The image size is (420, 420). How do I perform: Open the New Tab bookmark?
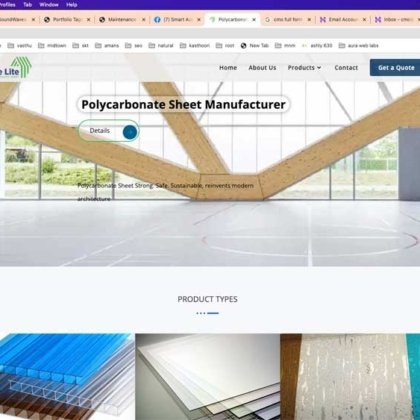pos(255,46)
